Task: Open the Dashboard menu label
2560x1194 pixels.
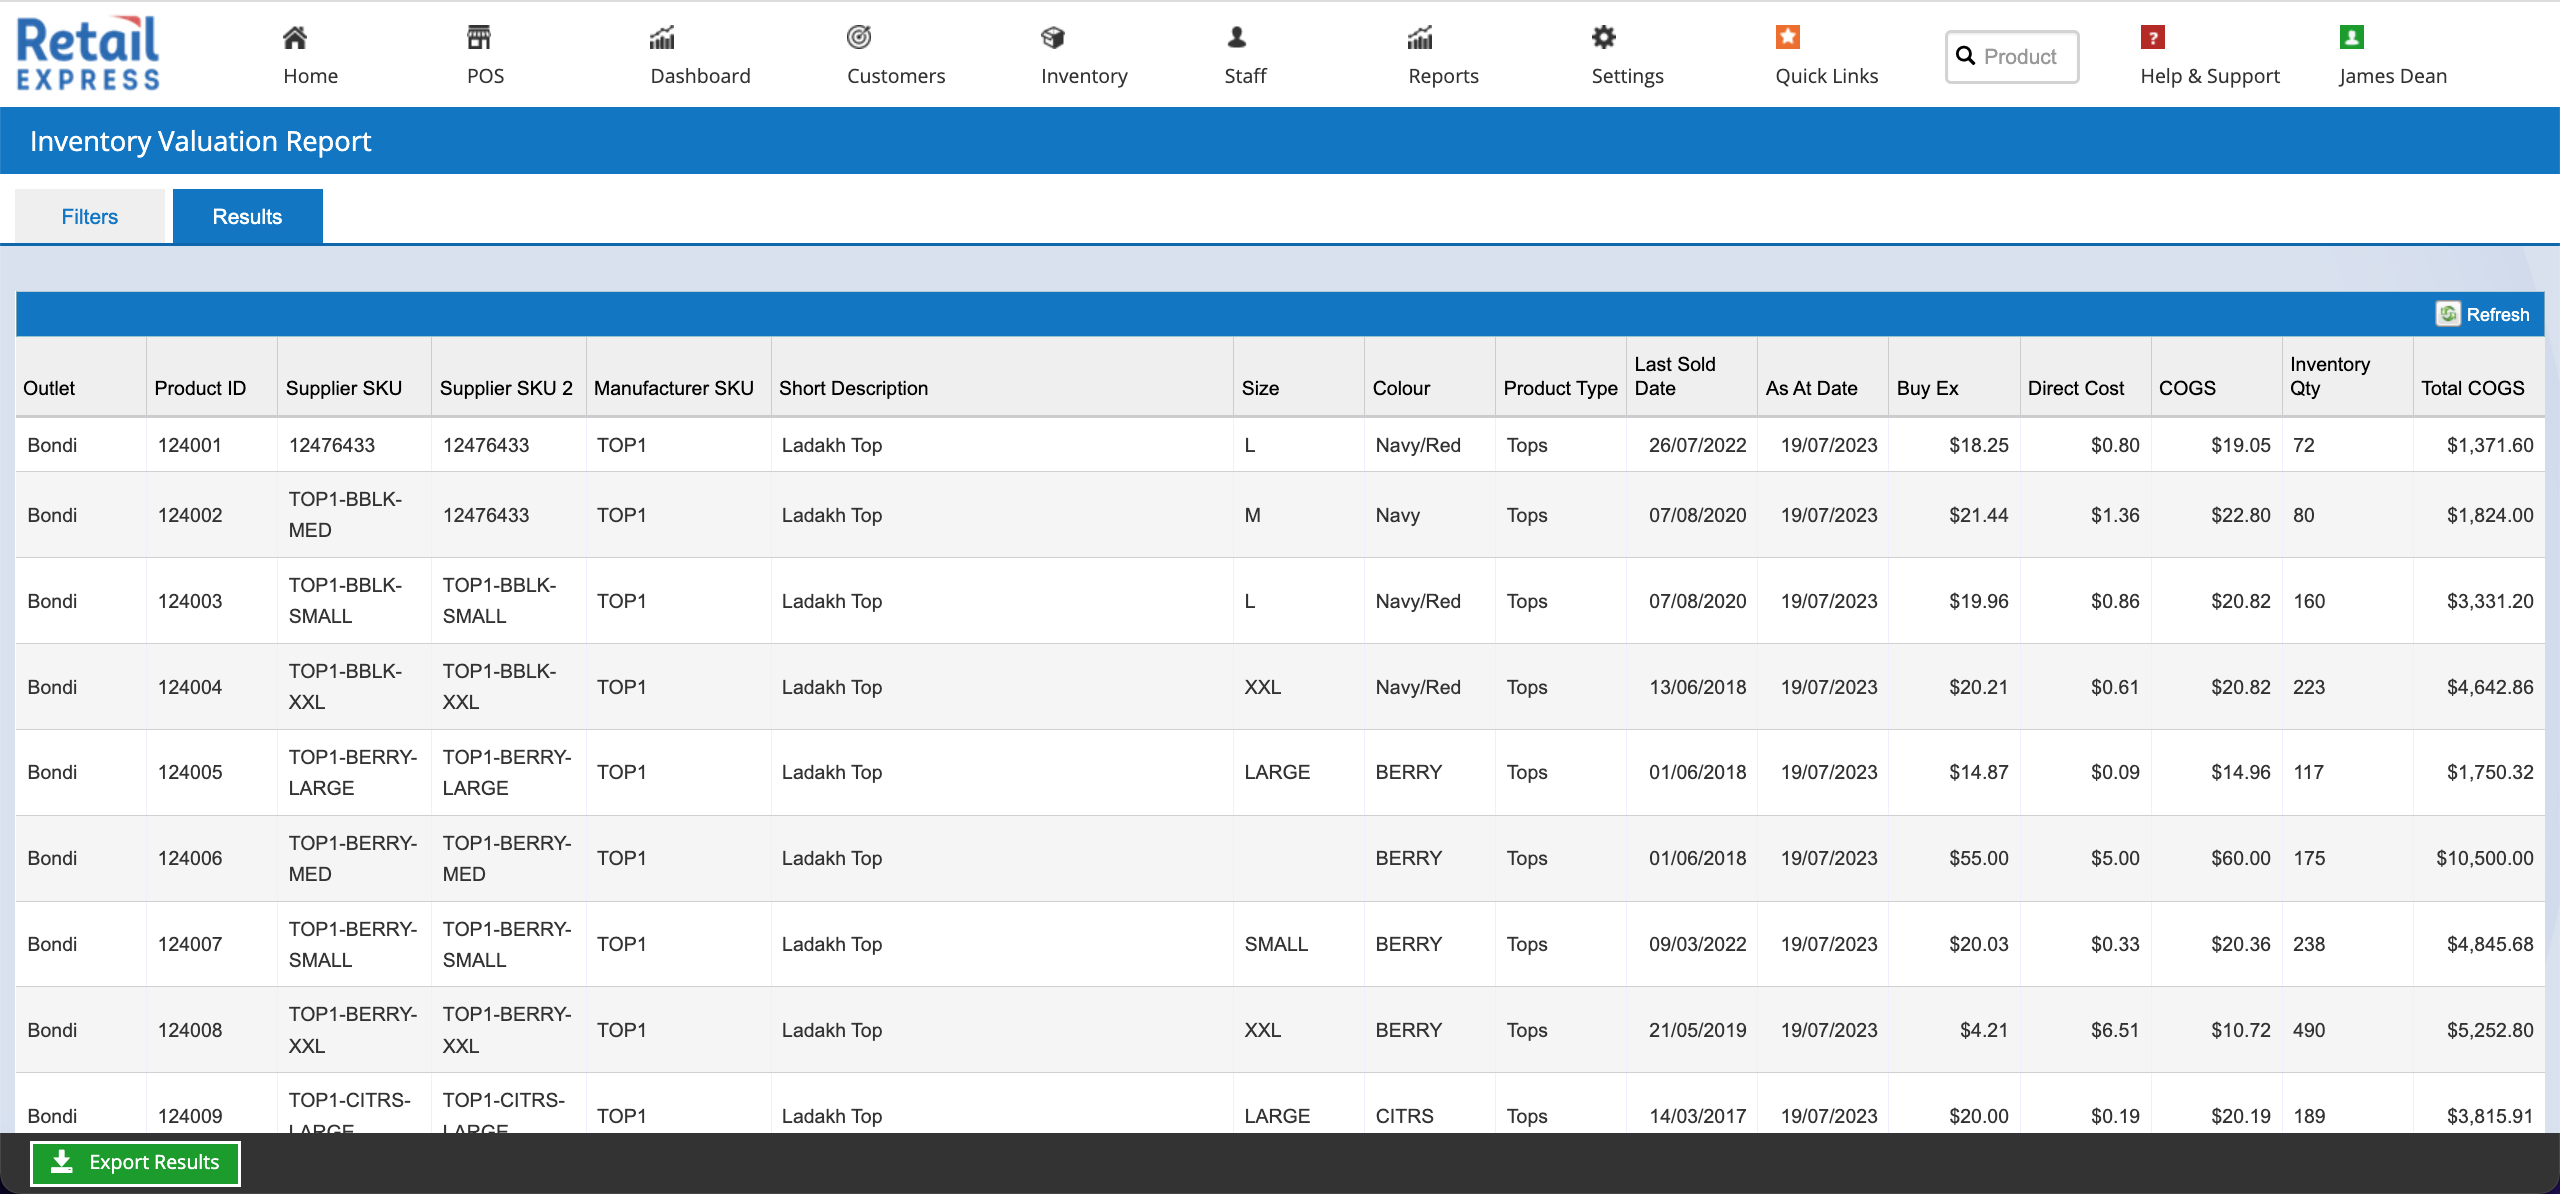Action: (700, 76)
